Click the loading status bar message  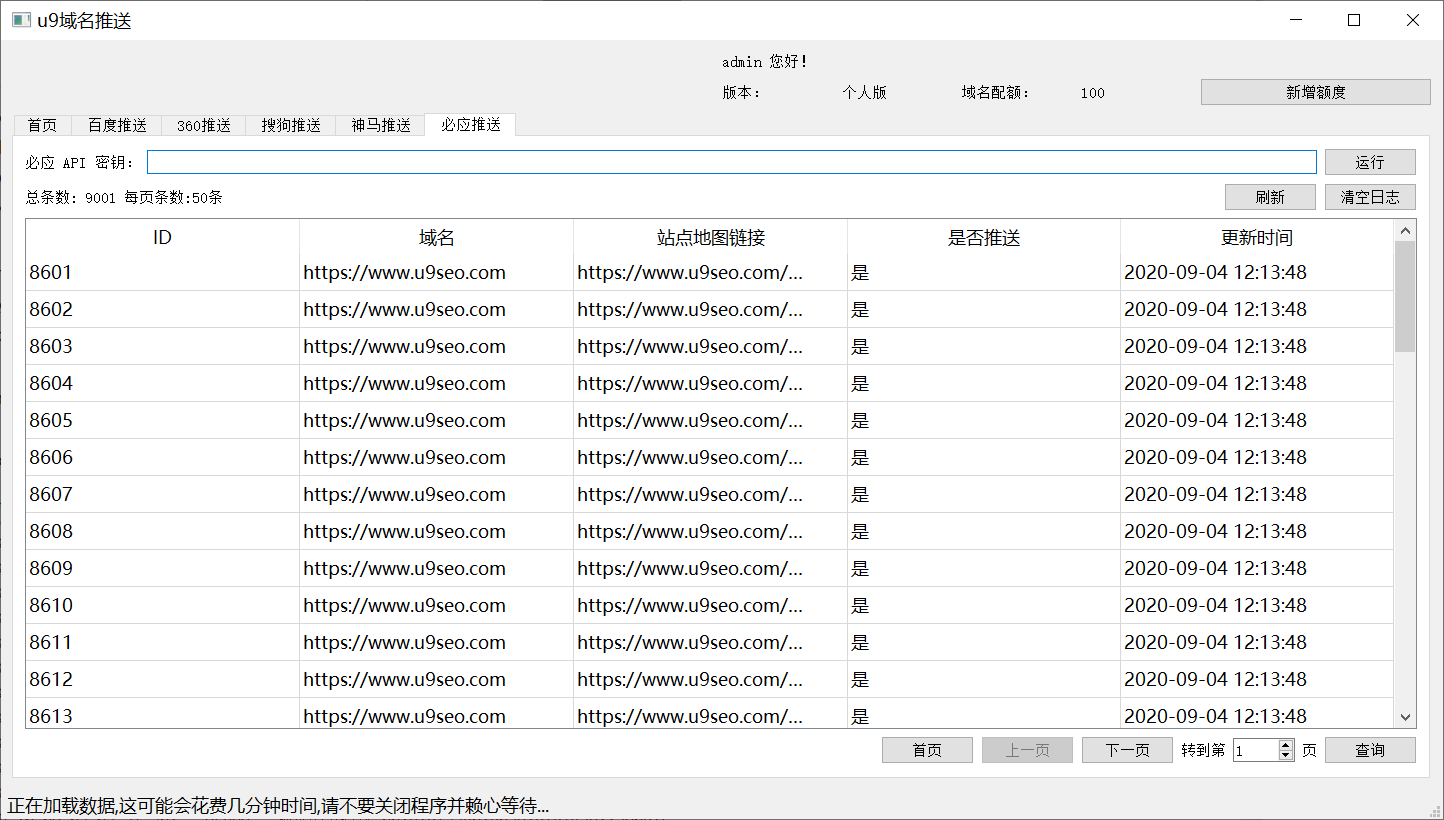point(278,806)
